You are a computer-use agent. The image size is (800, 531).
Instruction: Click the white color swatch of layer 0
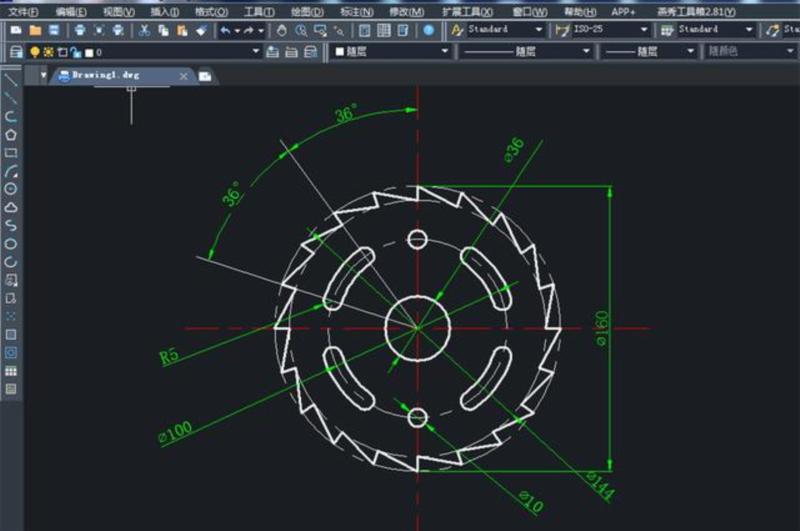(x=89, y=53)
